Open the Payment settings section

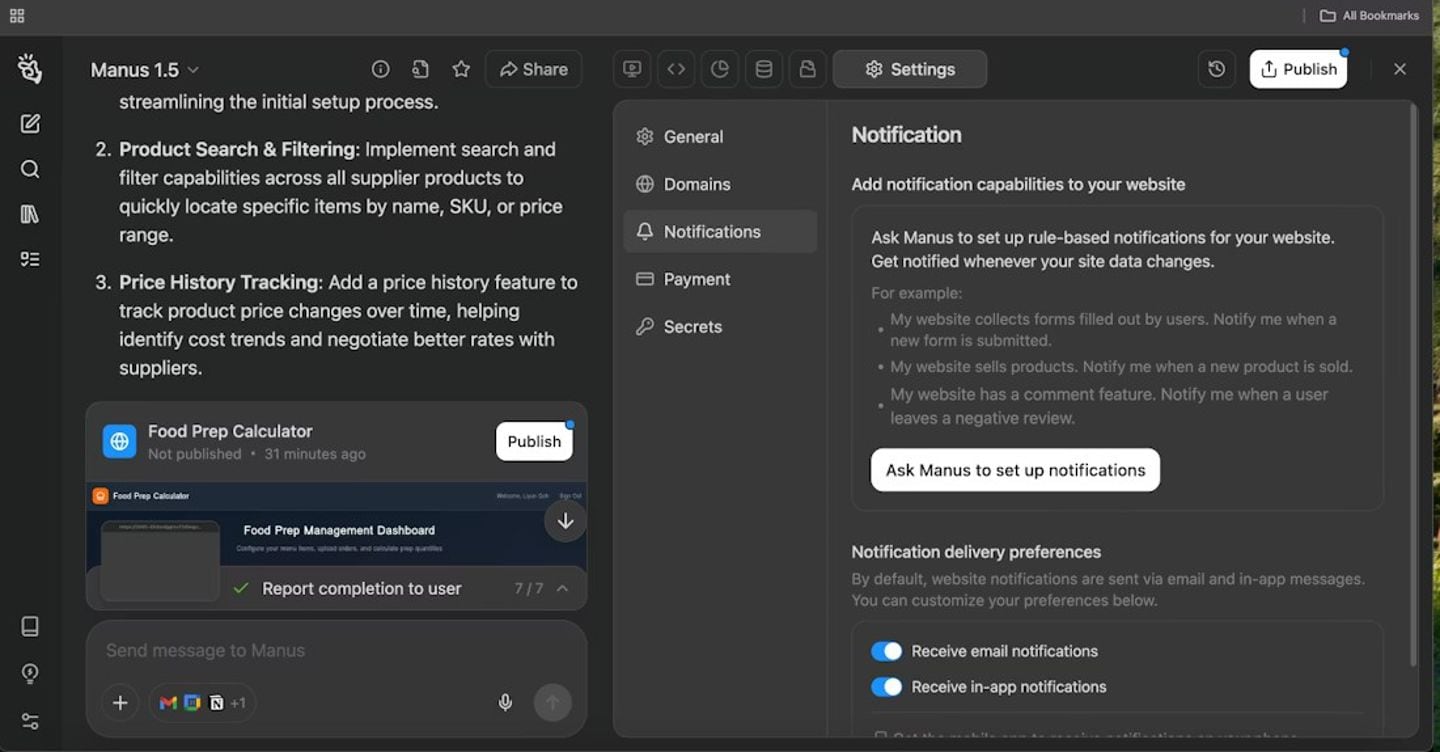(696, 279)
